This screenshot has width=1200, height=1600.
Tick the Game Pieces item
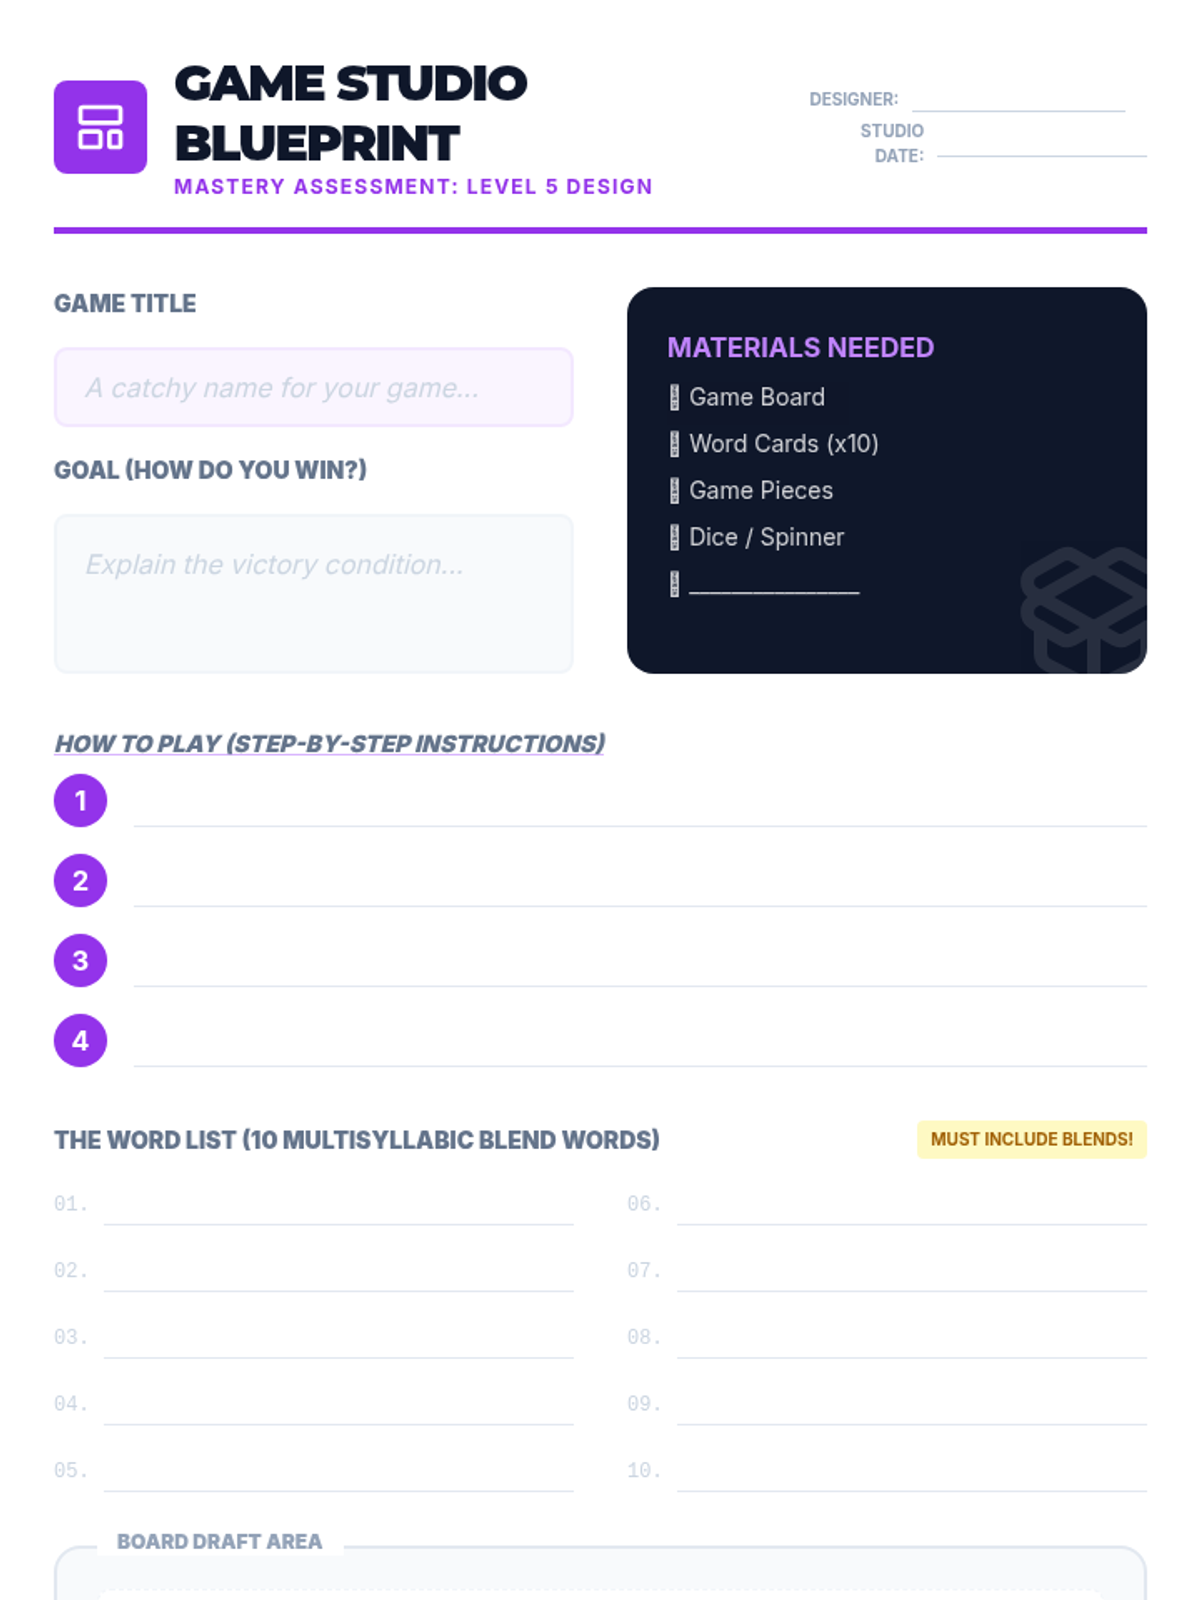point(674,491)
